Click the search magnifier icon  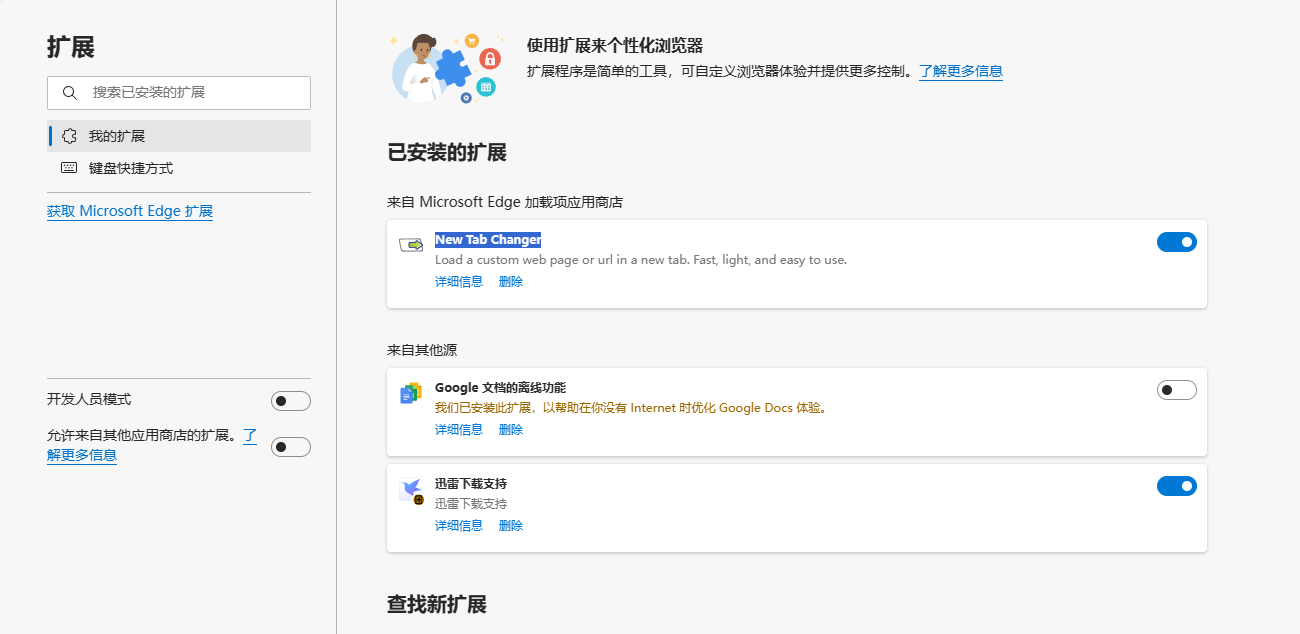point(70,93)
